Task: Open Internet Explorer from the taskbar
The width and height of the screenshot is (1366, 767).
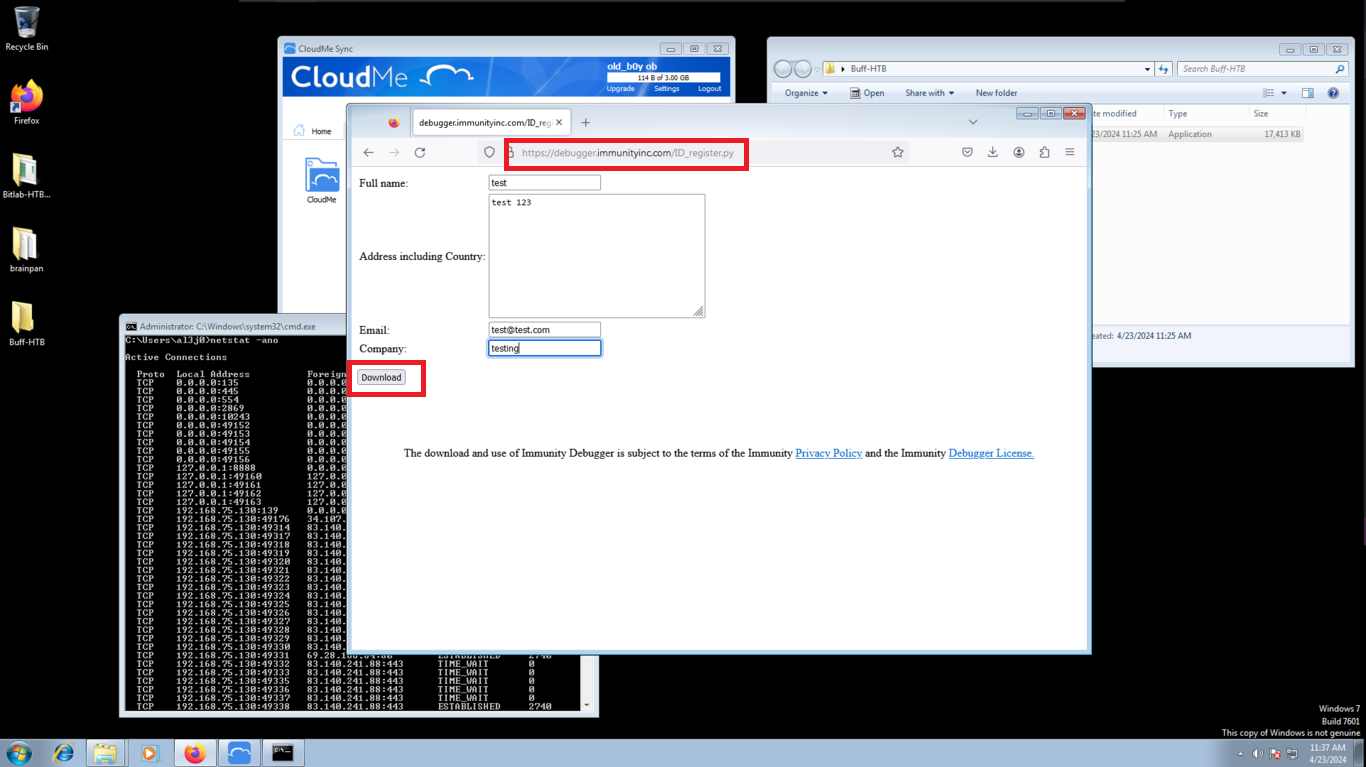Action: pyautogui.click(x=64, y=753)
